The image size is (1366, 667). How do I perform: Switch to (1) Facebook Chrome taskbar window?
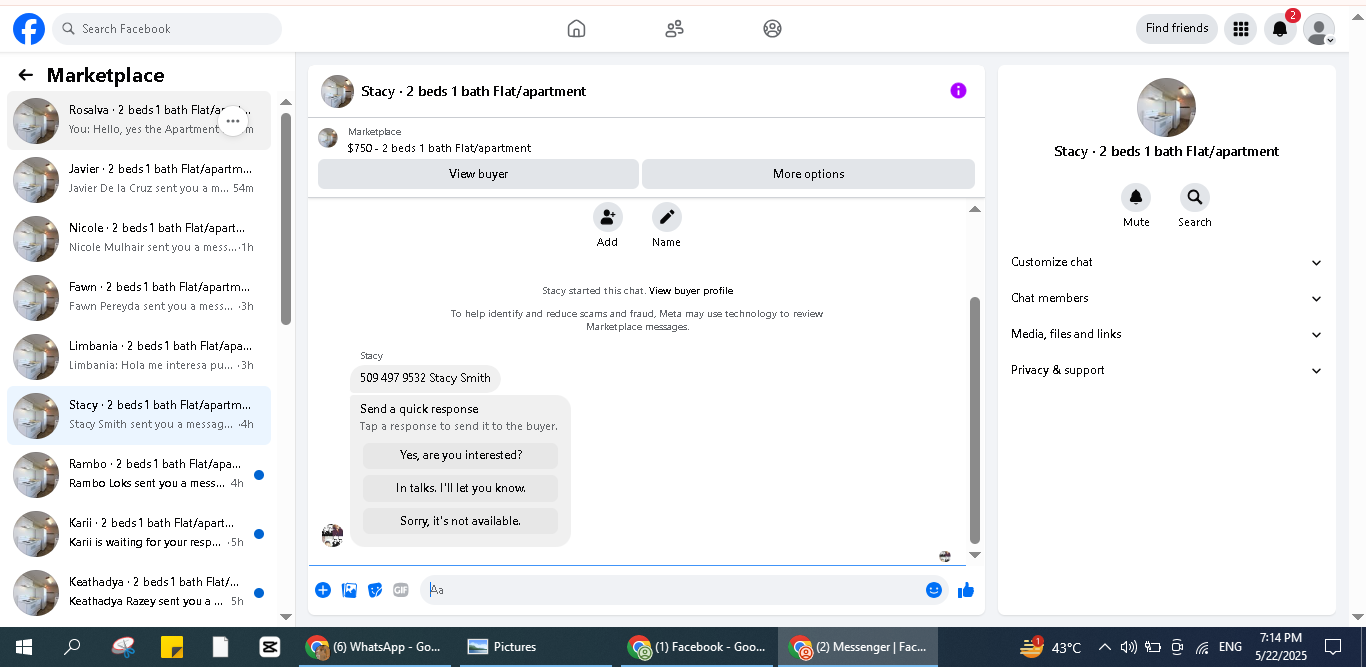pyautogui.click(x=697, y=647)
